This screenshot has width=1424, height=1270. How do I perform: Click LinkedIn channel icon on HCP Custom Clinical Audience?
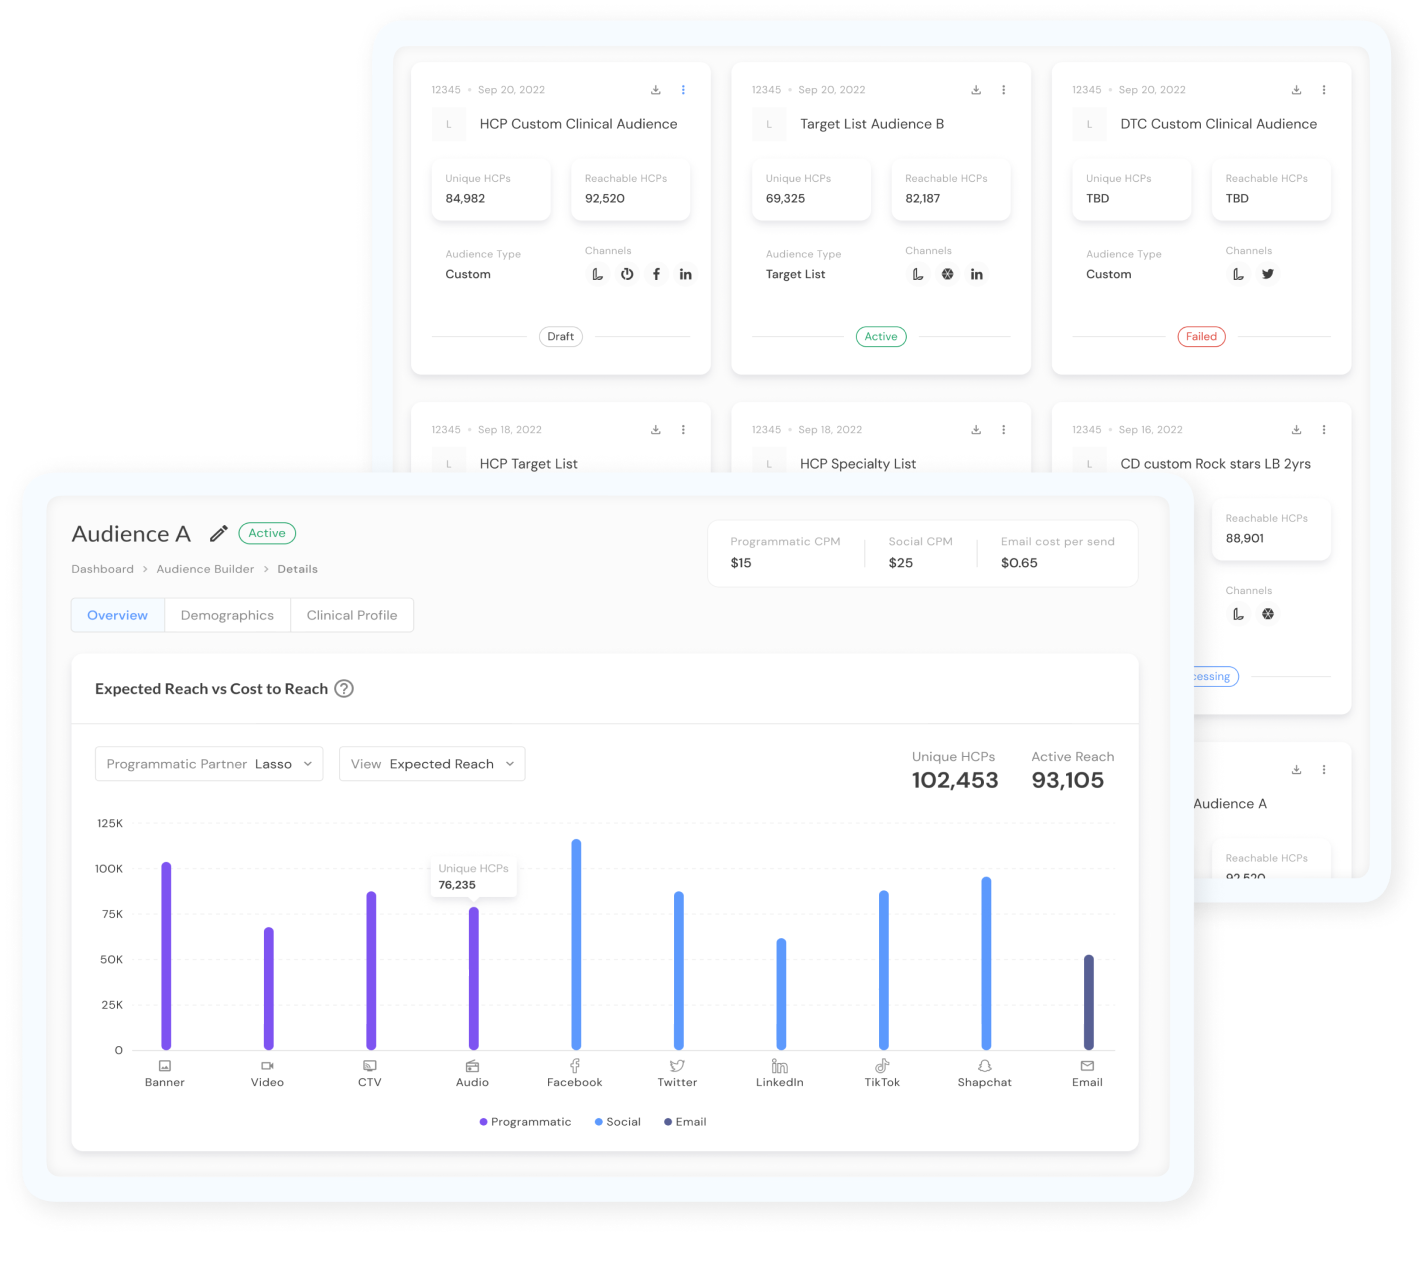(x=686, y=274)
